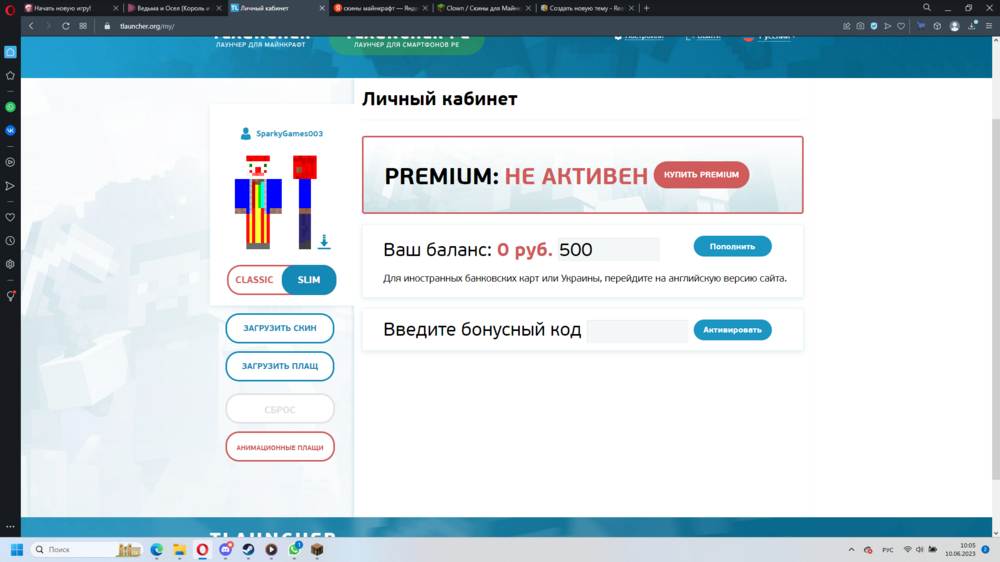This screenshot has width=1000, height=562.
Task: Switch to 'Ведьма и Осел' tab
Action: 173,8
